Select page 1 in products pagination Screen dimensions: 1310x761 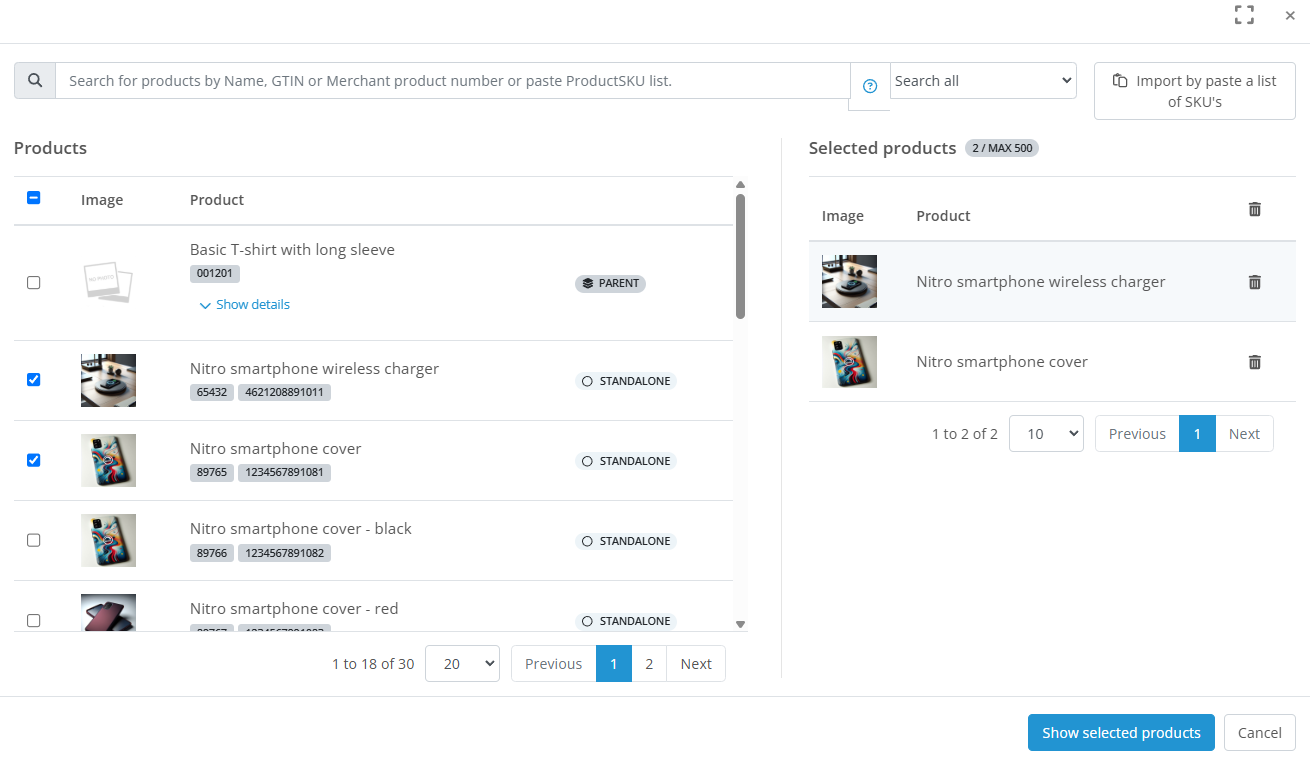pyautogui.click(x=614, y=664)
